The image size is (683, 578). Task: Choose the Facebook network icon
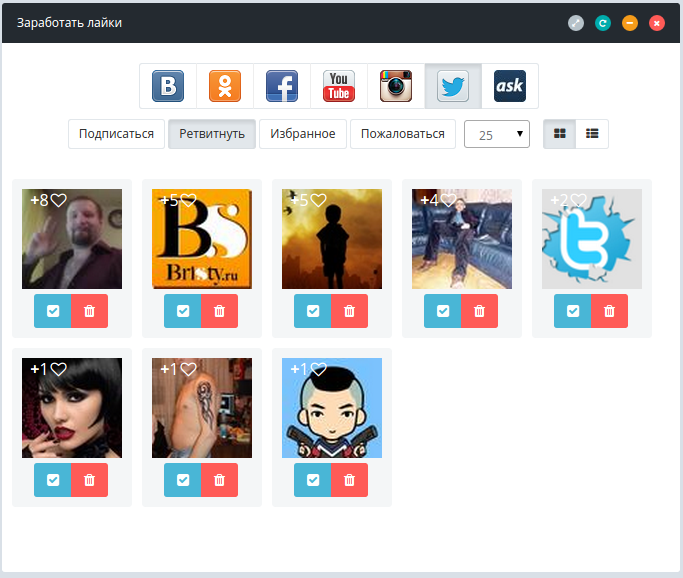[282, 86]
